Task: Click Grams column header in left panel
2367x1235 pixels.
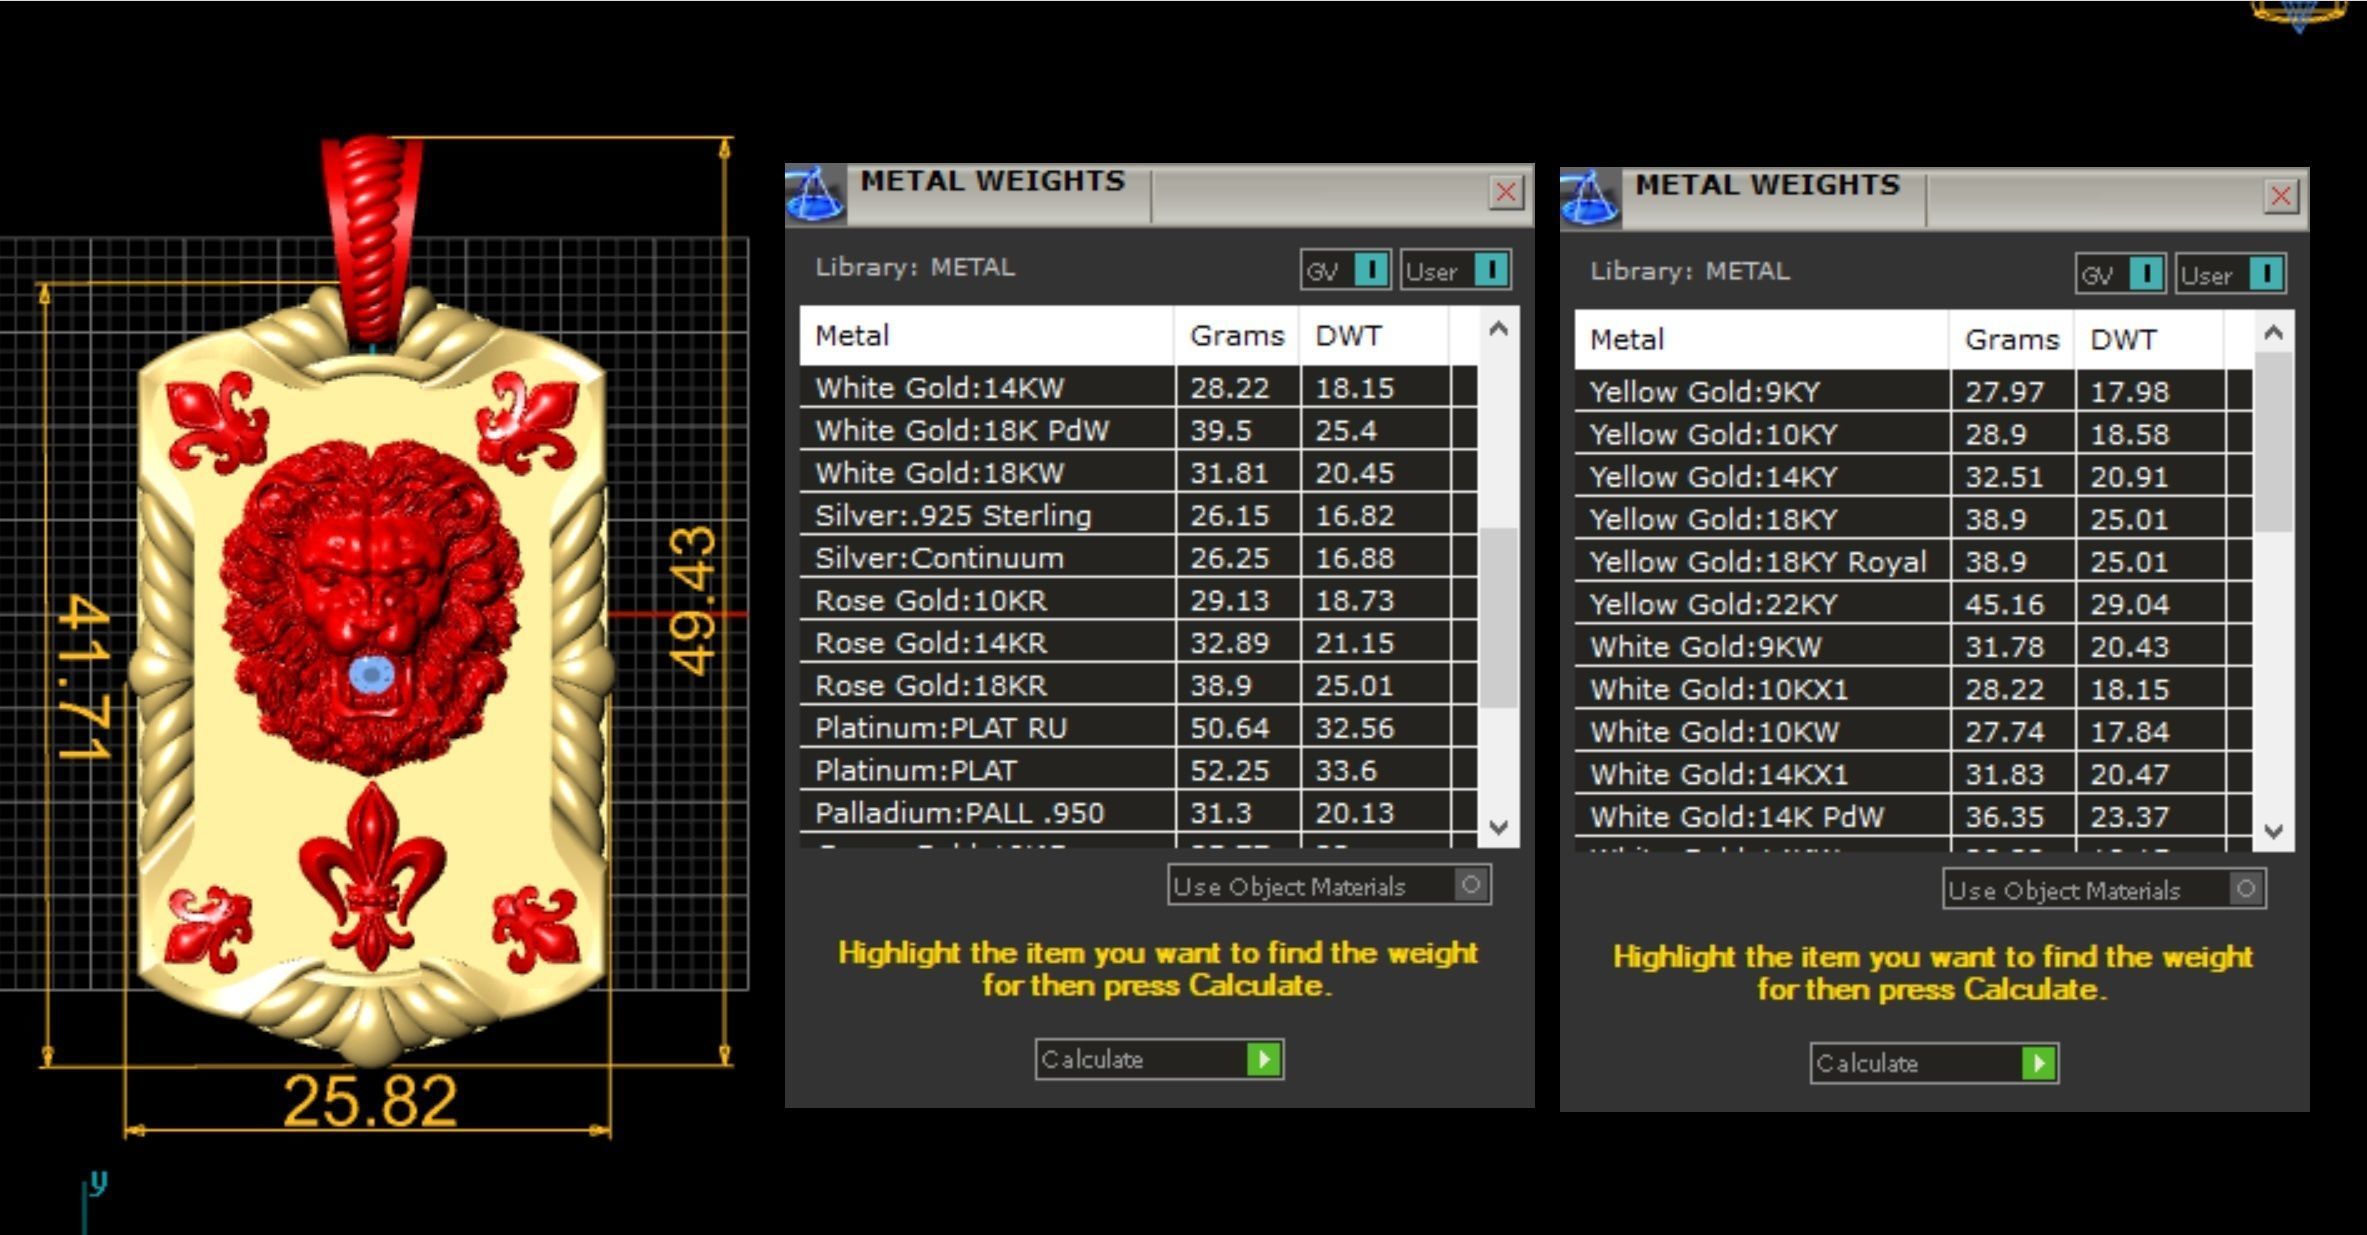Action: click(1236, 336)
